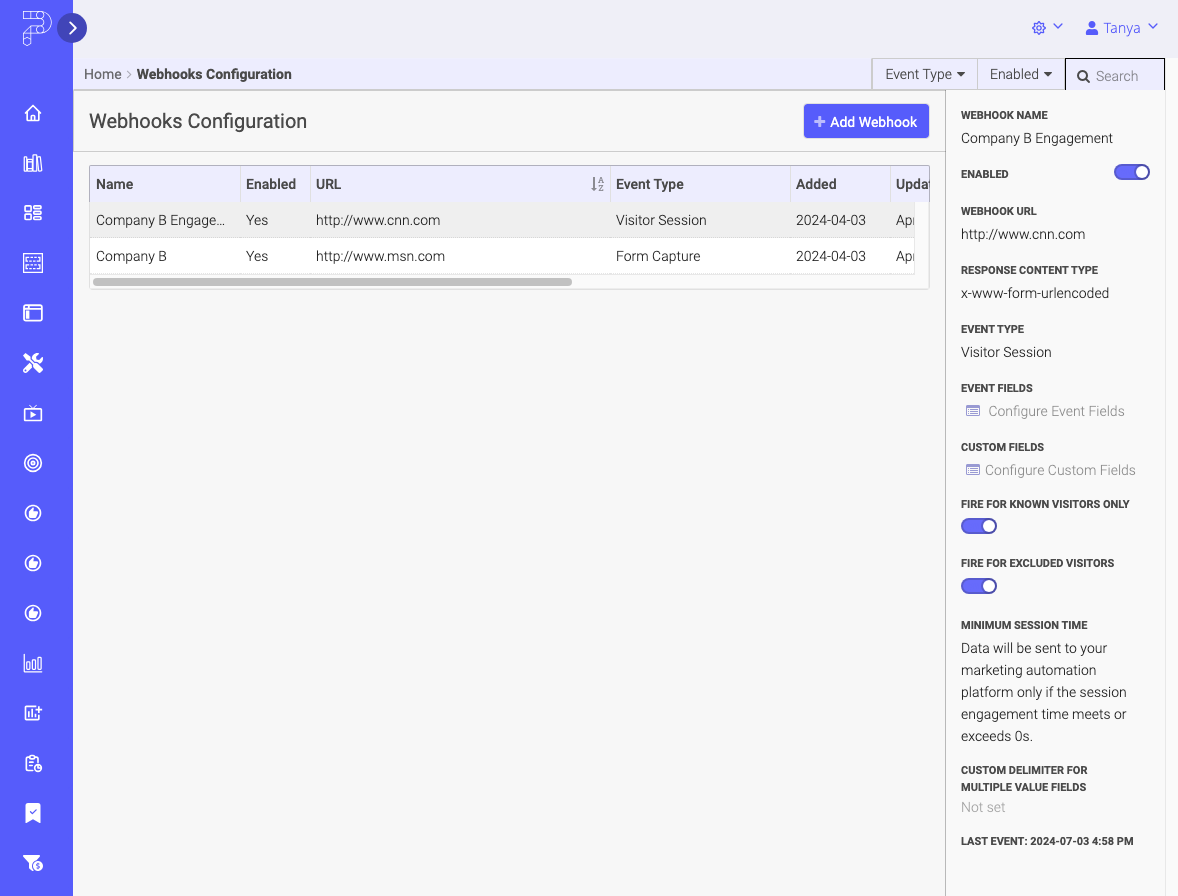Click the tools (wrench and screwdriver) icon
This screenshot has width=1178, height=896.
coord(33,363)
